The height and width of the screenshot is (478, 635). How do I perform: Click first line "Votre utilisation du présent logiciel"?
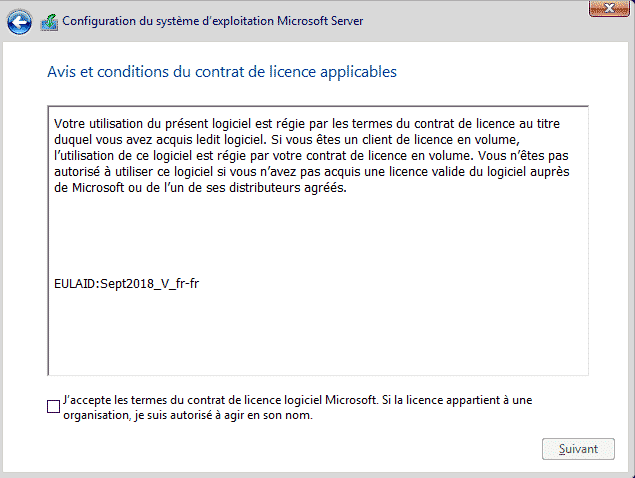160,124
